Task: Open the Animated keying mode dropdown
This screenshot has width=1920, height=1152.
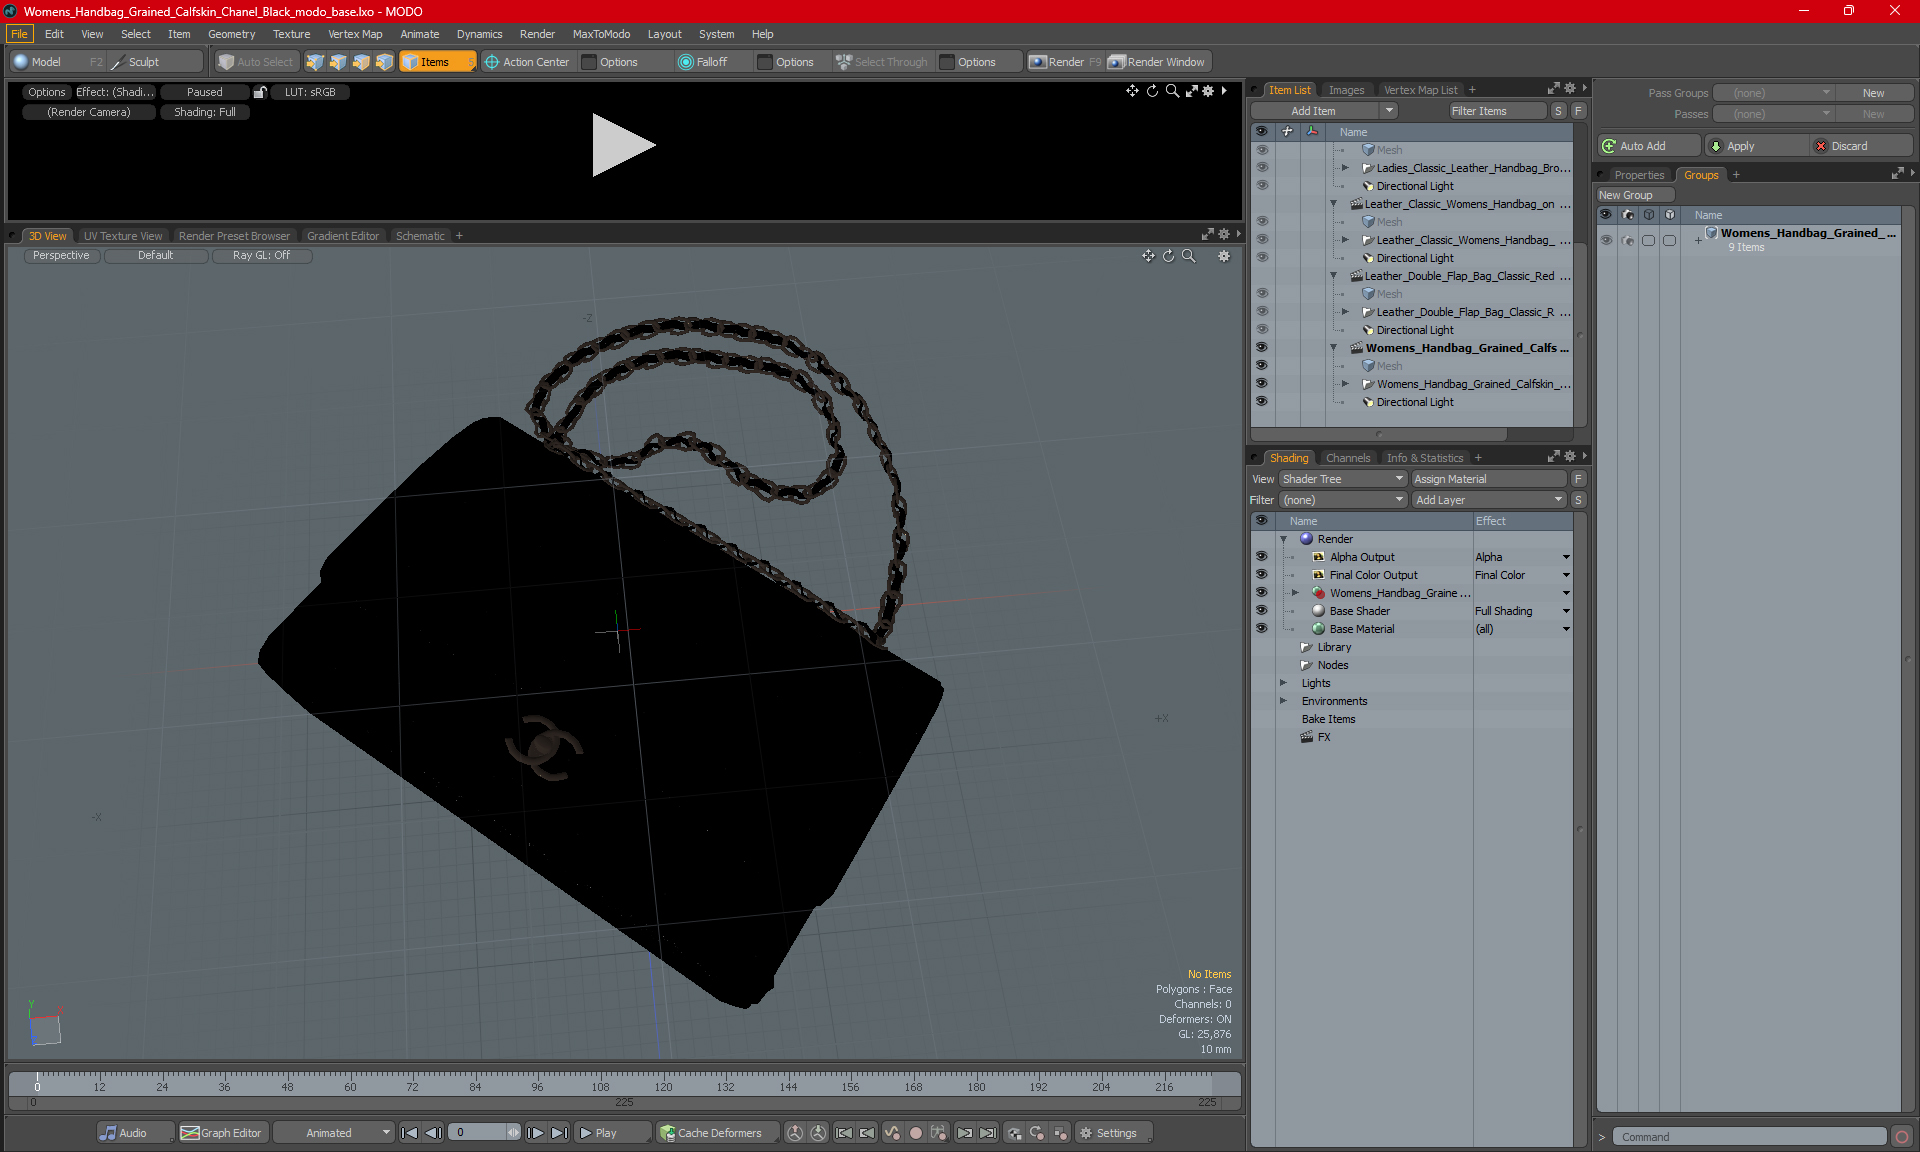Action: 333,1133
